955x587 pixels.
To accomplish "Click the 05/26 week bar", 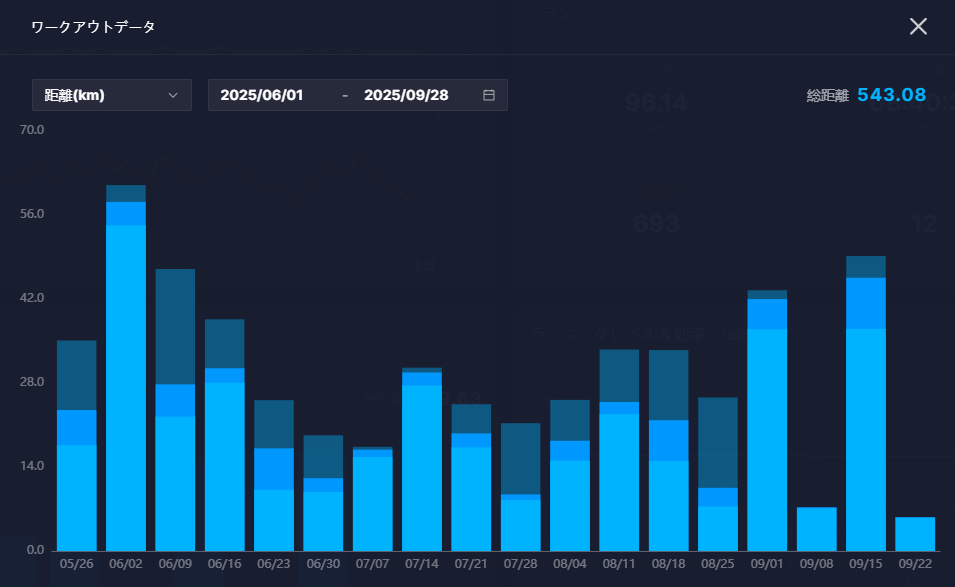I will click(77, 450).
